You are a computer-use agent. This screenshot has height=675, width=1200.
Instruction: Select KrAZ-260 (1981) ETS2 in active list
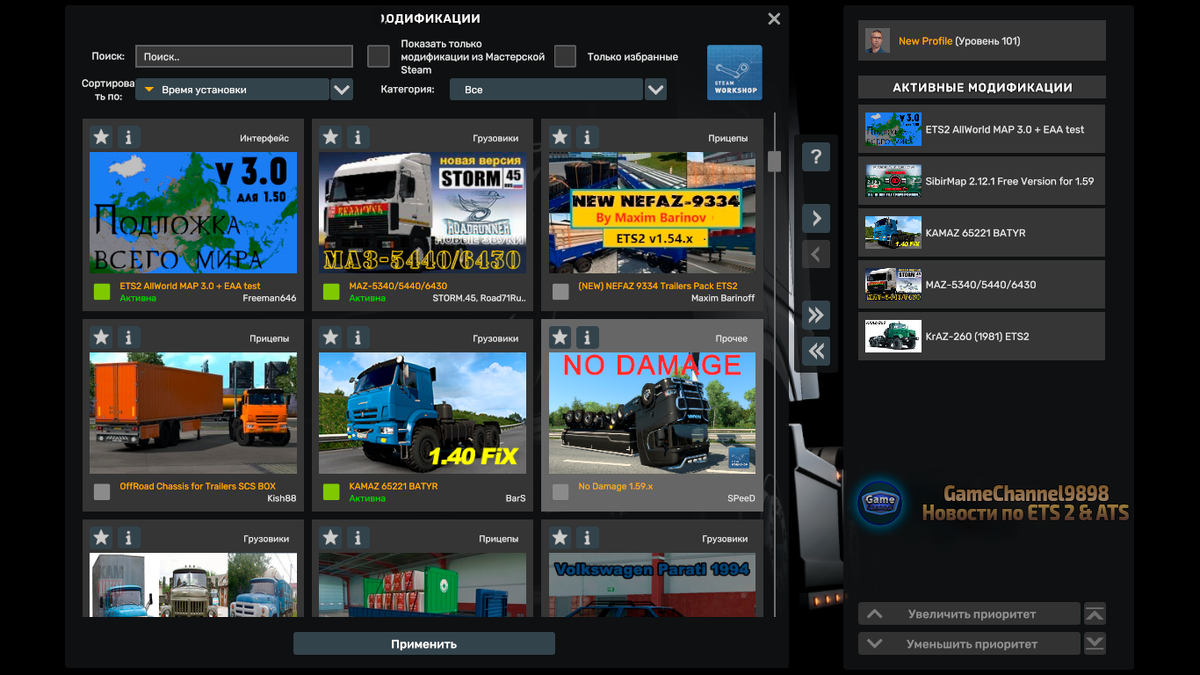pyautogui.click(x=982, y=337)
